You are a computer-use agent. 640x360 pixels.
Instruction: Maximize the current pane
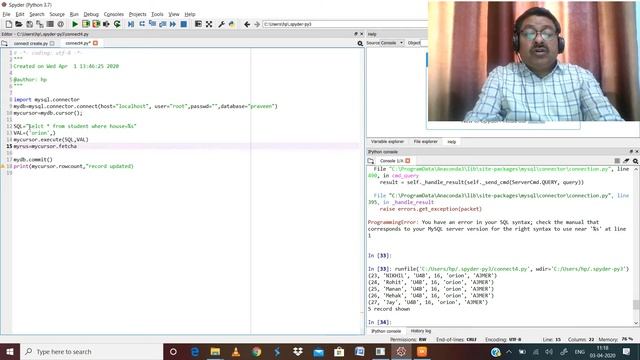198,24
